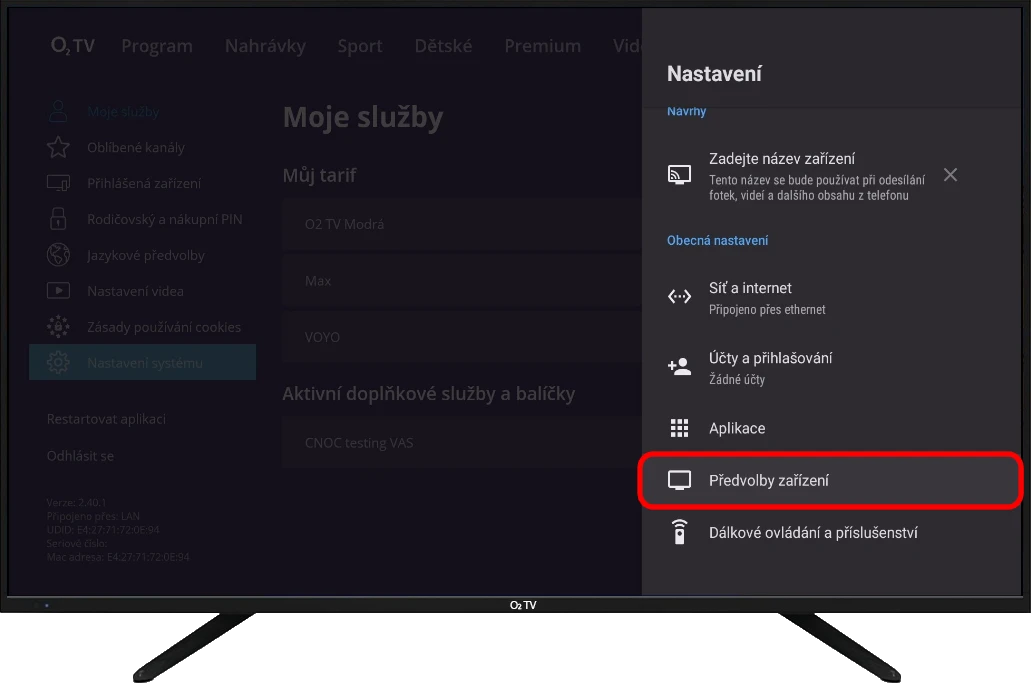Click the Aplikace grid icon
The image size is (1031, 683).
pos(679,429)
